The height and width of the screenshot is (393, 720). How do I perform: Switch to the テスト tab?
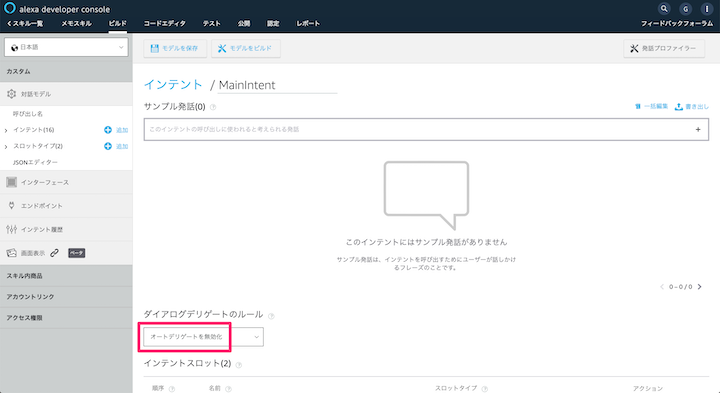coord(212,23)
